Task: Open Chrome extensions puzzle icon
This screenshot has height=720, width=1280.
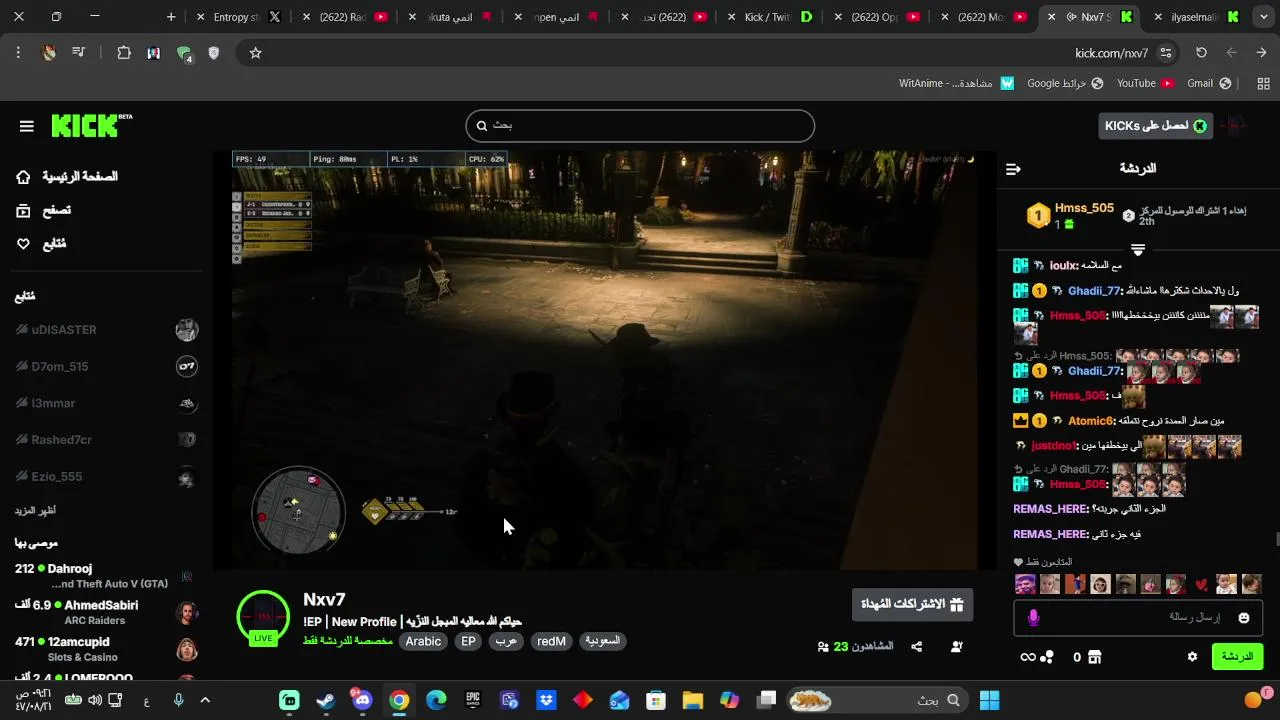Action: (x=124, y=53)
